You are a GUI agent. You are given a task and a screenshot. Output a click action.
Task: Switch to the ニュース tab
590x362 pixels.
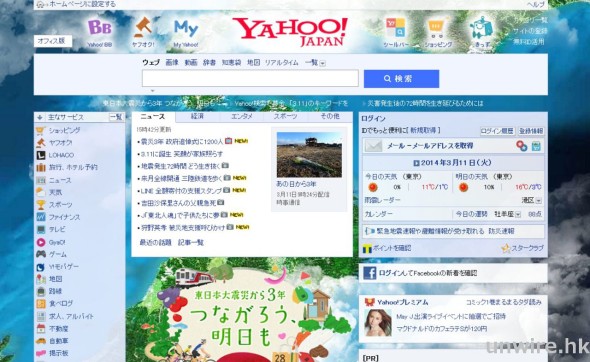153,117
